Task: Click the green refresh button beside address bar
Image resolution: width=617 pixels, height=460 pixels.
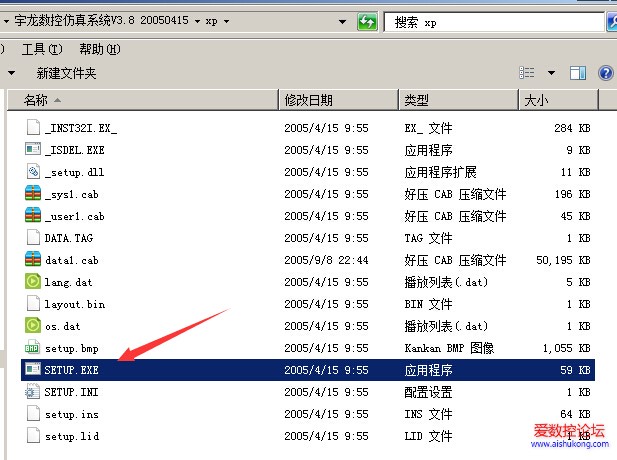Action: click(367, 22)
